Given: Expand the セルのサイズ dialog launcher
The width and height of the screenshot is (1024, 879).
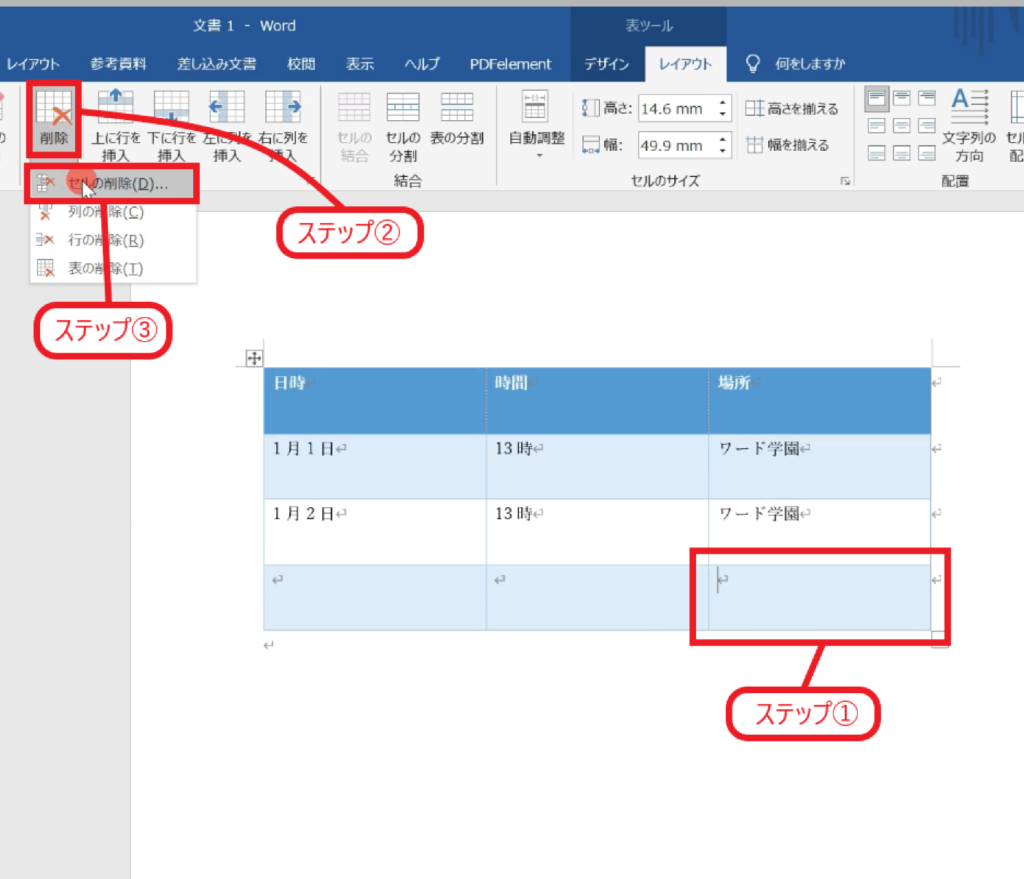Looking at the screenshot, I should 845,181.
